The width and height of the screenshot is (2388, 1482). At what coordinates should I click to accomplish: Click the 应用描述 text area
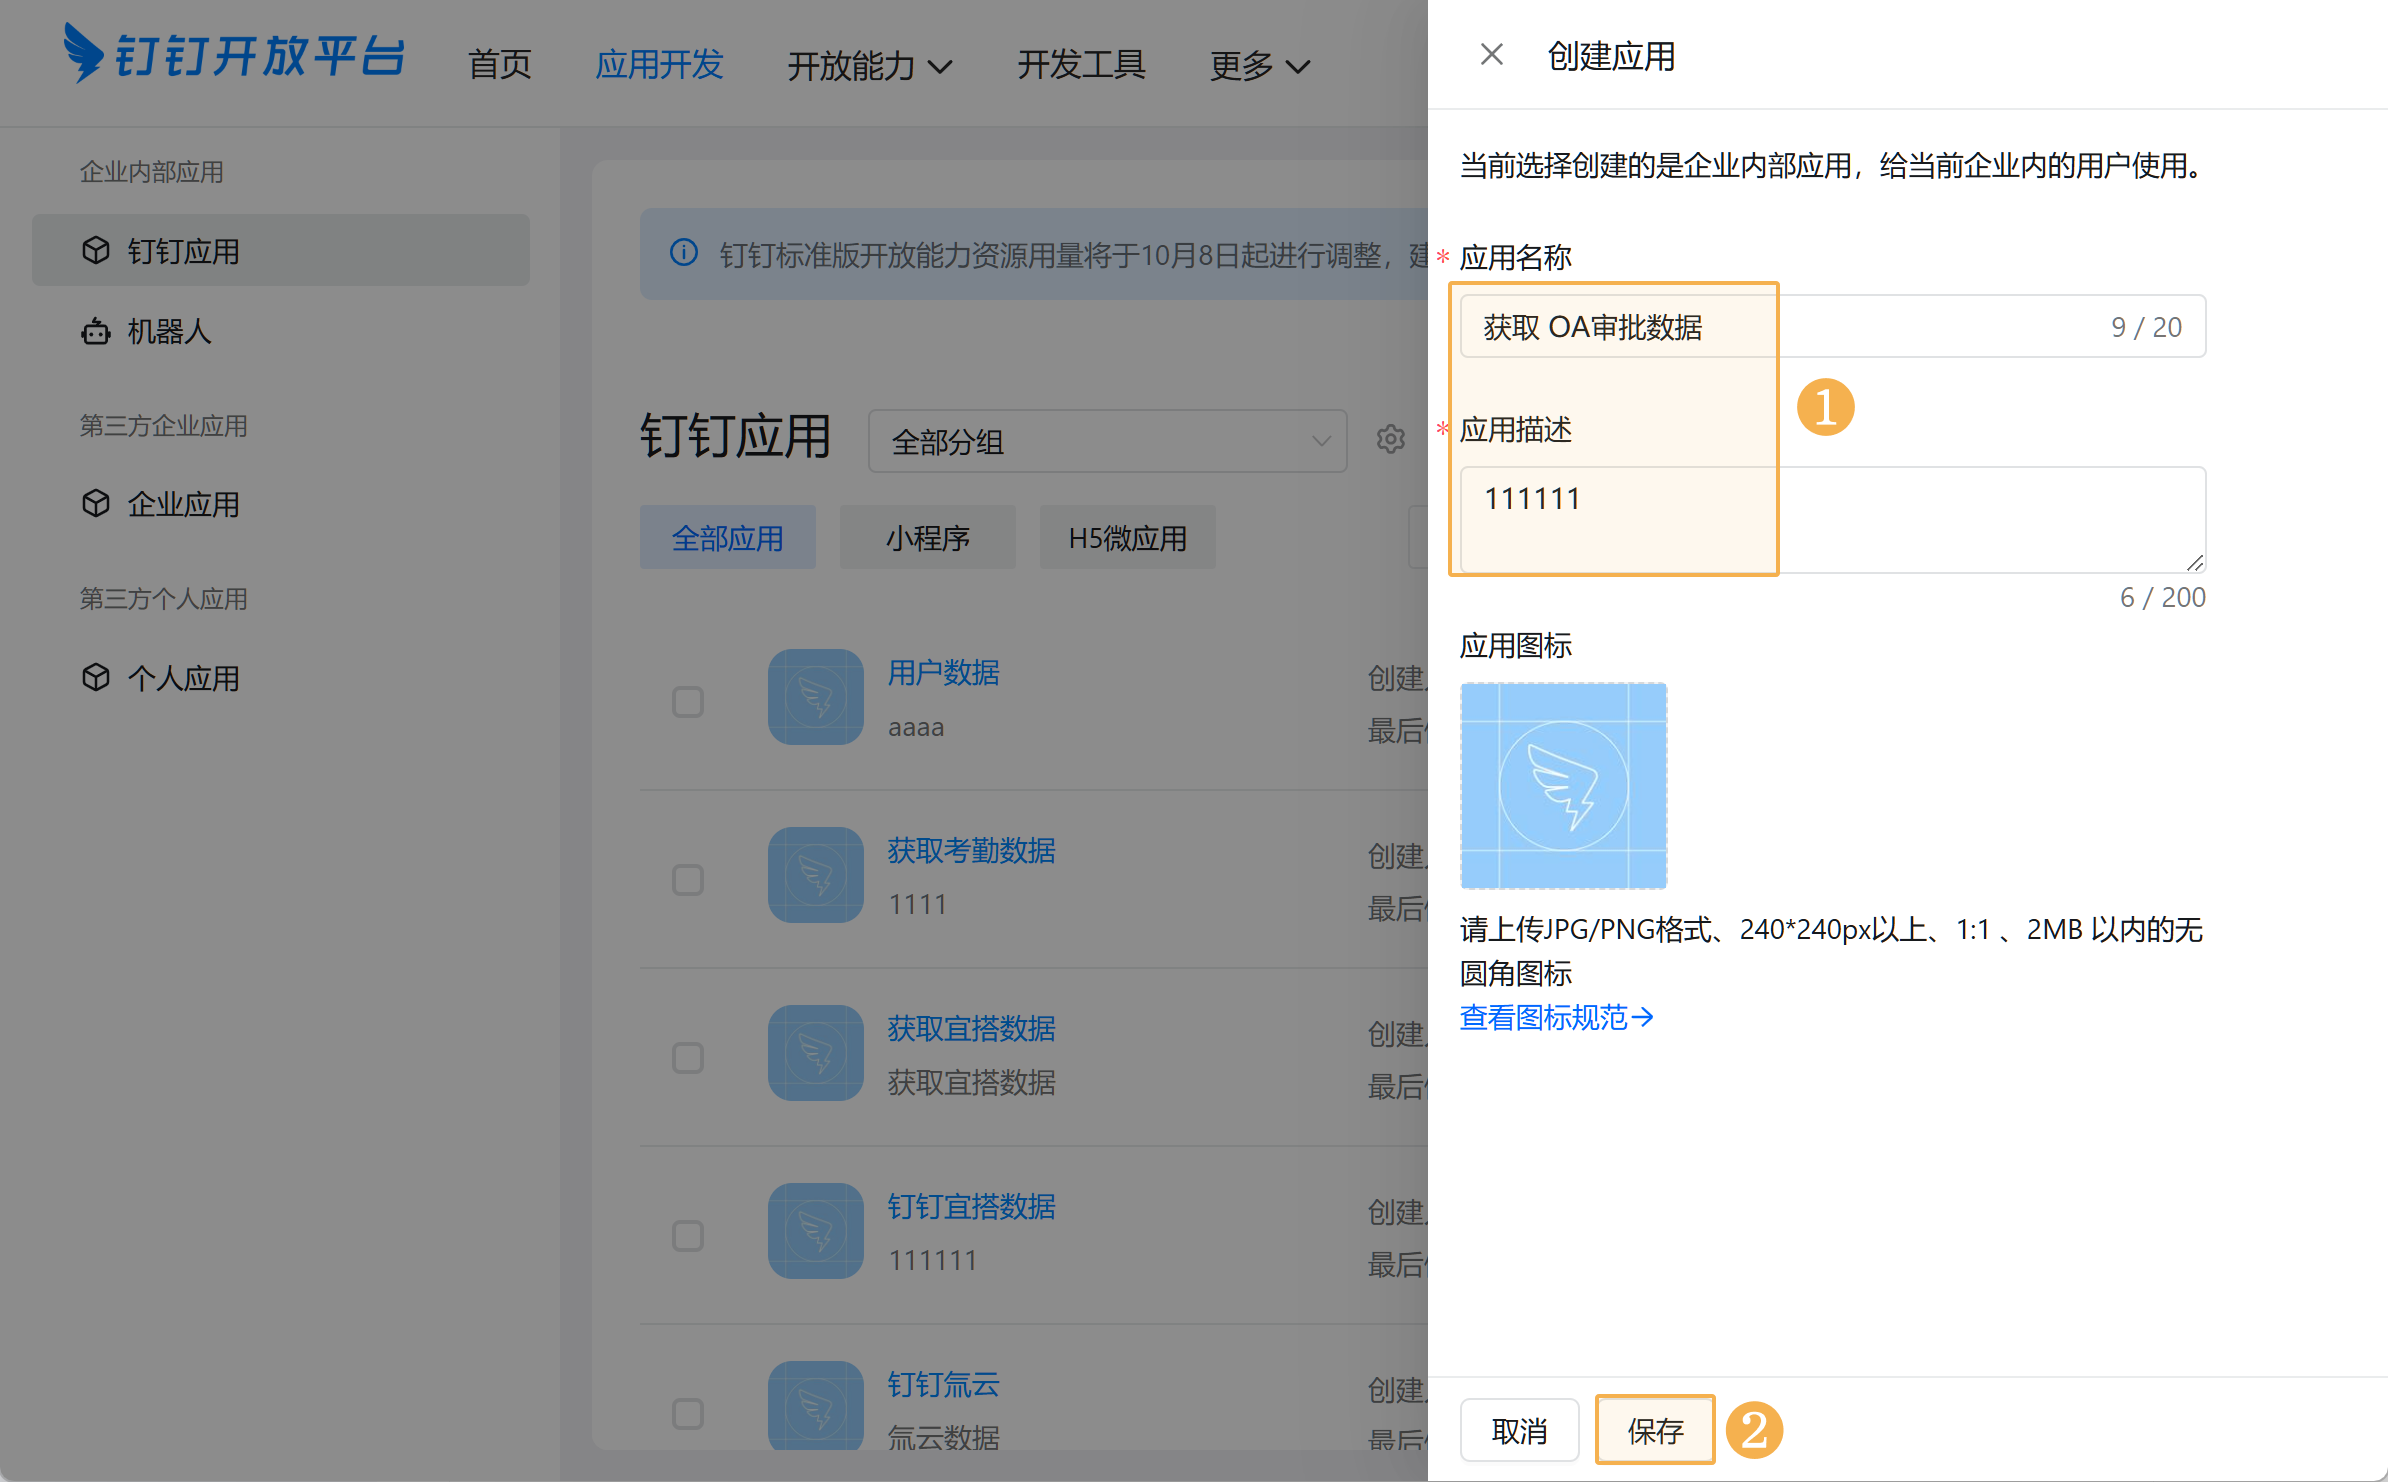[1832, 520]
